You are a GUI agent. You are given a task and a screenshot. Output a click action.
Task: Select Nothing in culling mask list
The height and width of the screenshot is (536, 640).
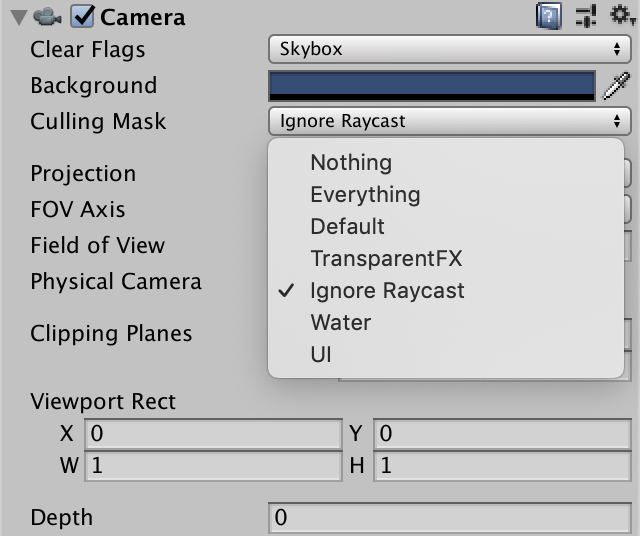[351, 162]
